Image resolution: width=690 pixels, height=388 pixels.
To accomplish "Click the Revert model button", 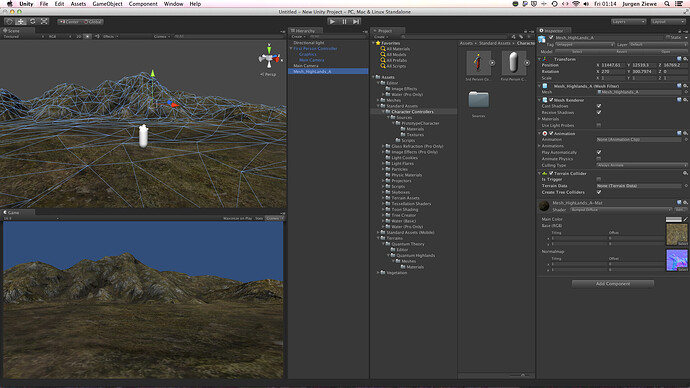I will tap(621, 51).
